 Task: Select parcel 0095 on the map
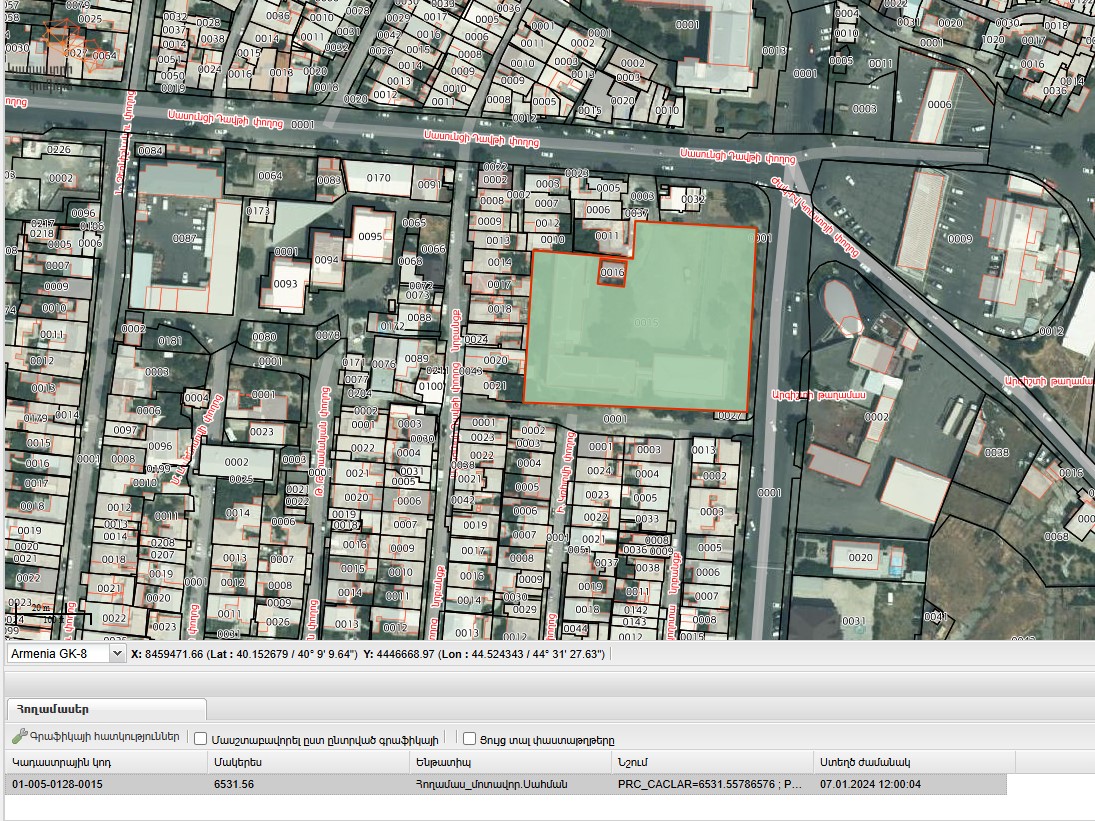pyautogui.click(x=370, y=236)
